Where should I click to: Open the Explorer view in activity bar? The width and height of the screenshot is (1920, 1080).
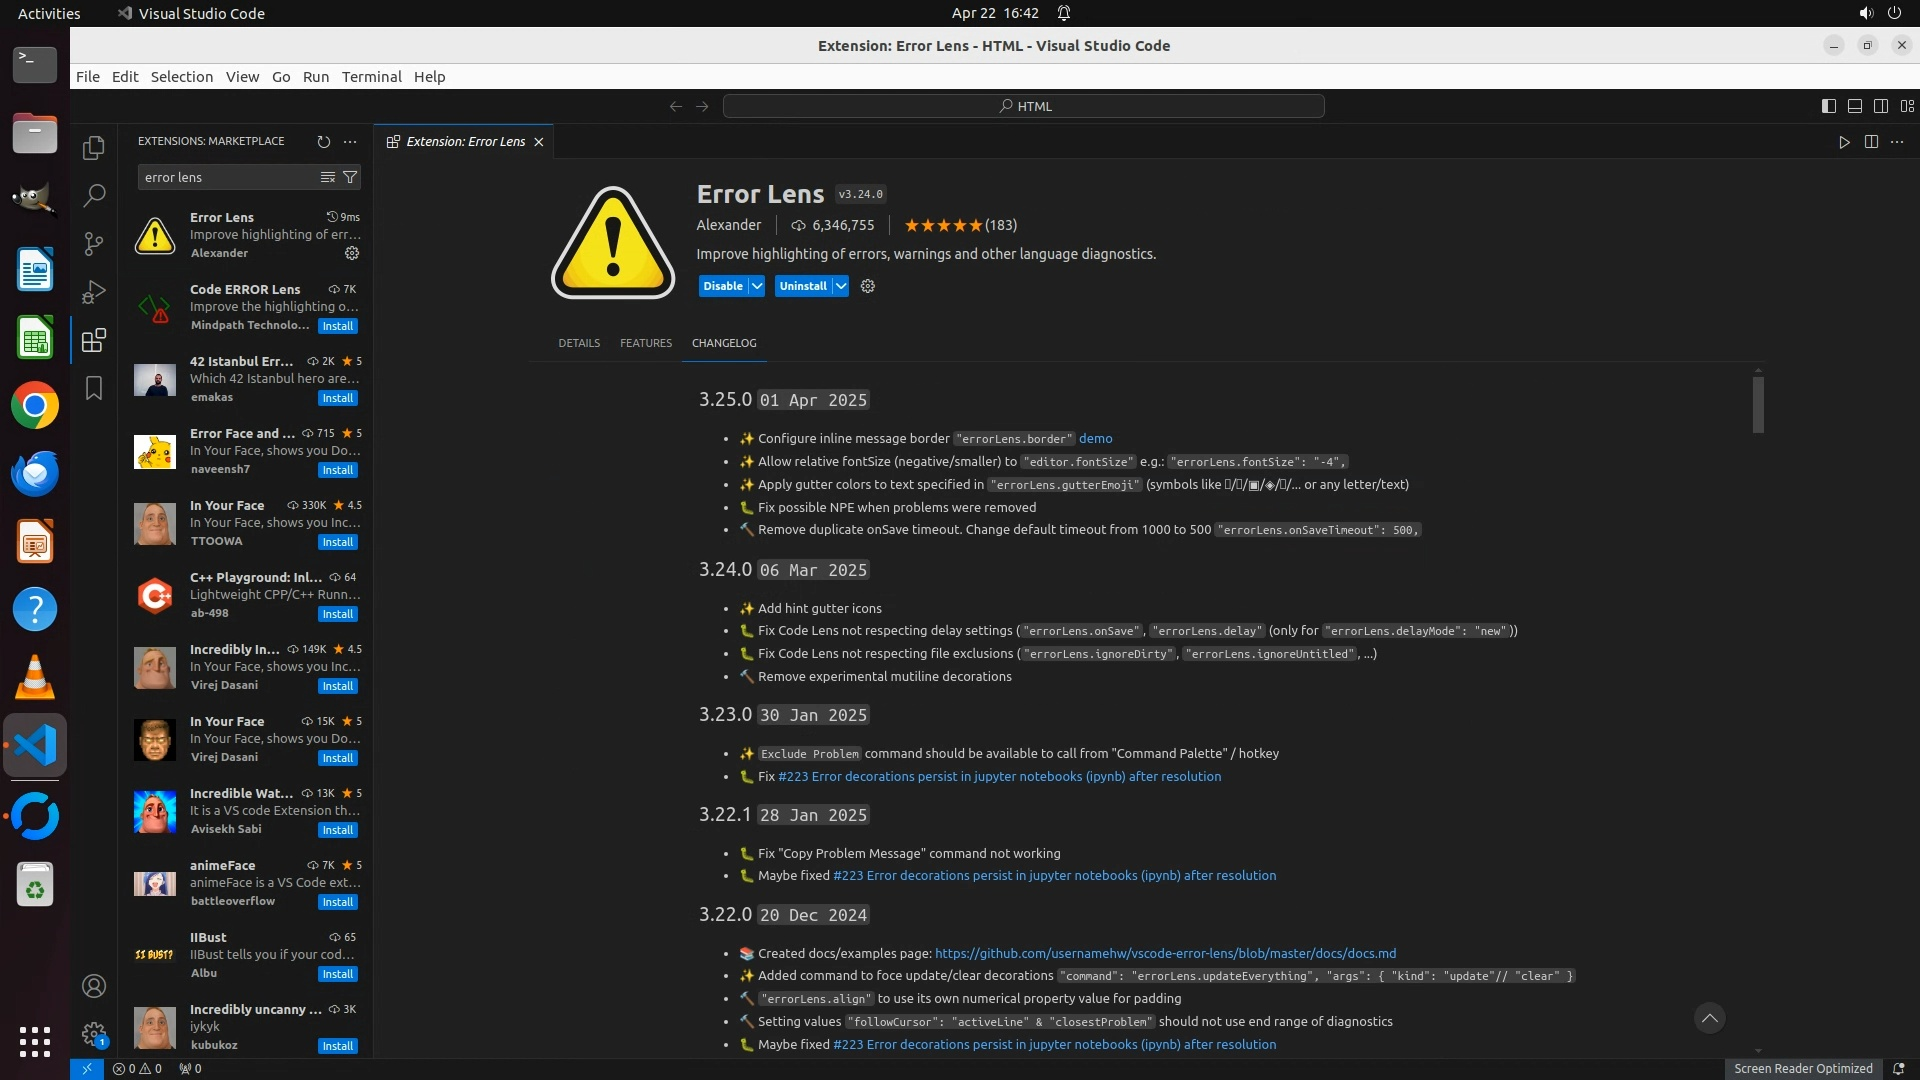point(94,148)
